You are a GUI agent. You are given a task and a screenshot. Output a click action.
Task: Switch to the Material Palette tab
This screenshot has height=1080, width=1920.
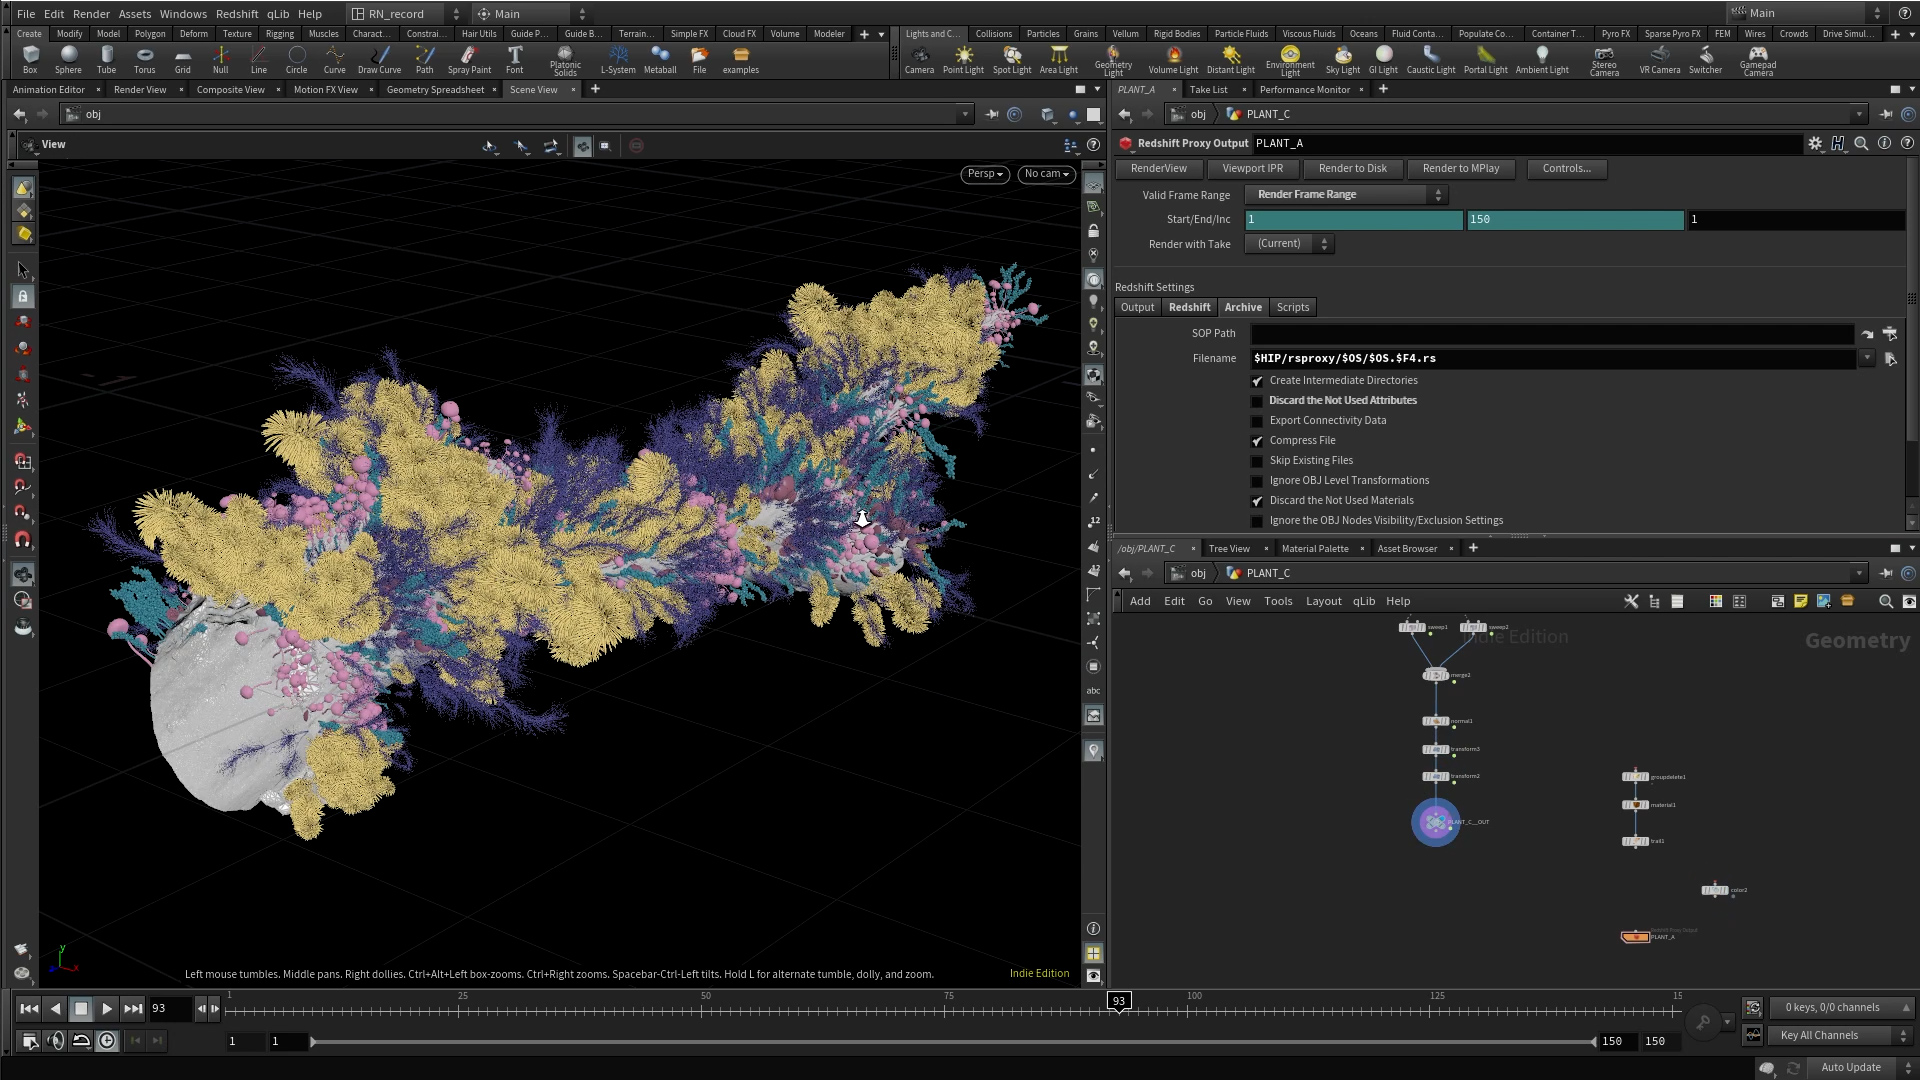[1315, 549]
